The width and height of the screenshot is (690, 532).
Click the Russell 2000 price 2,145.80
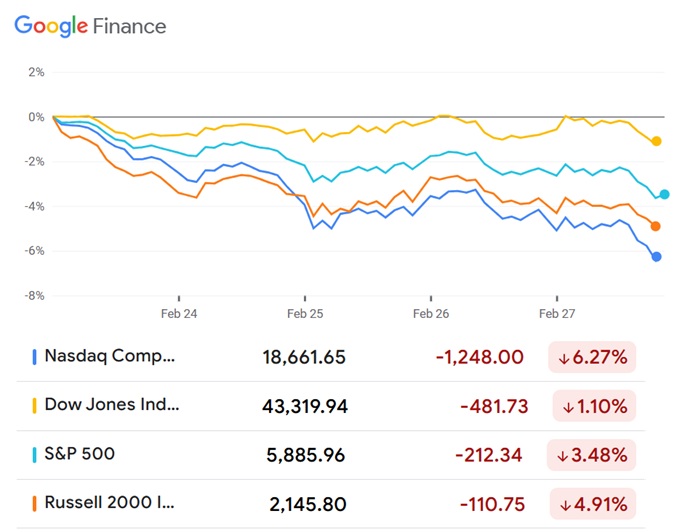[x=307, y=503]
